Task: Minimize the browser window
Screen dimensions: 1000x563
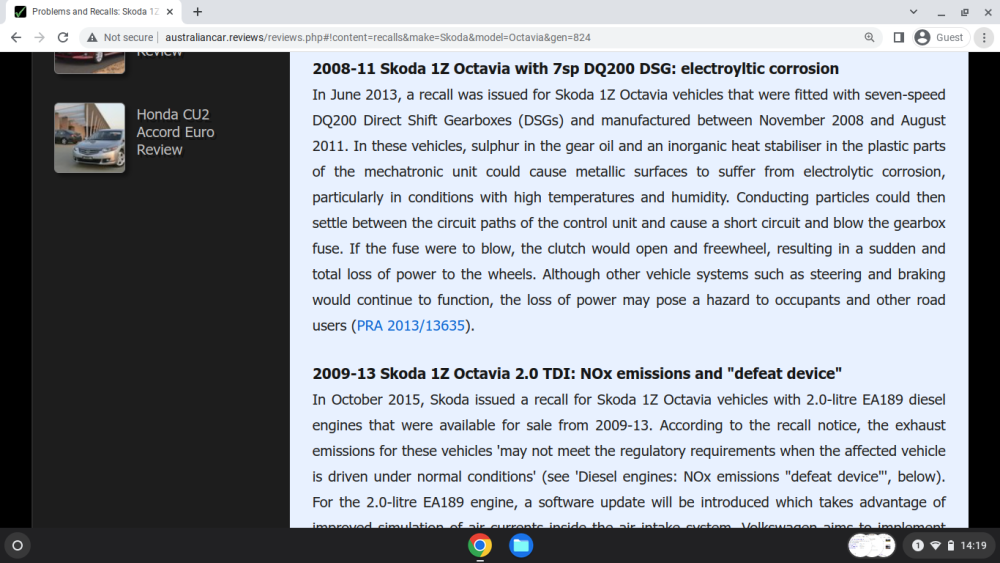Action: tap(941, 11)
